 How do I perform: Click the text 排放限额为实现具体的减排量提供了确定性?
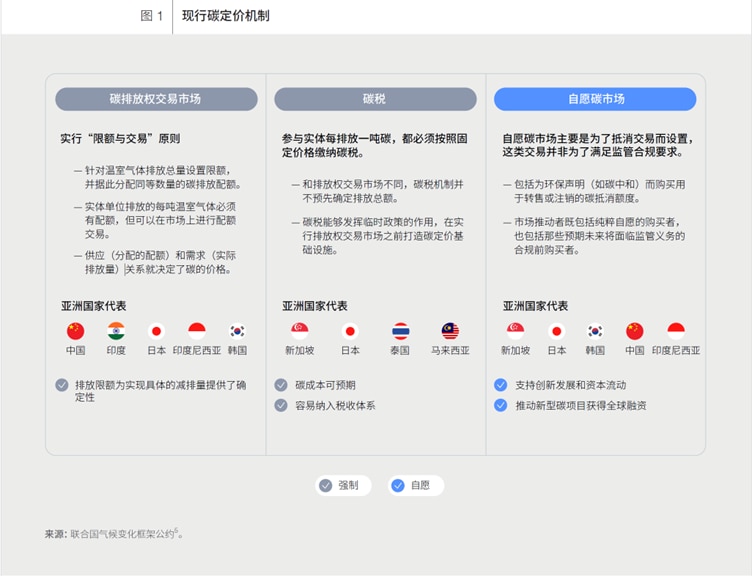(161, 391)
